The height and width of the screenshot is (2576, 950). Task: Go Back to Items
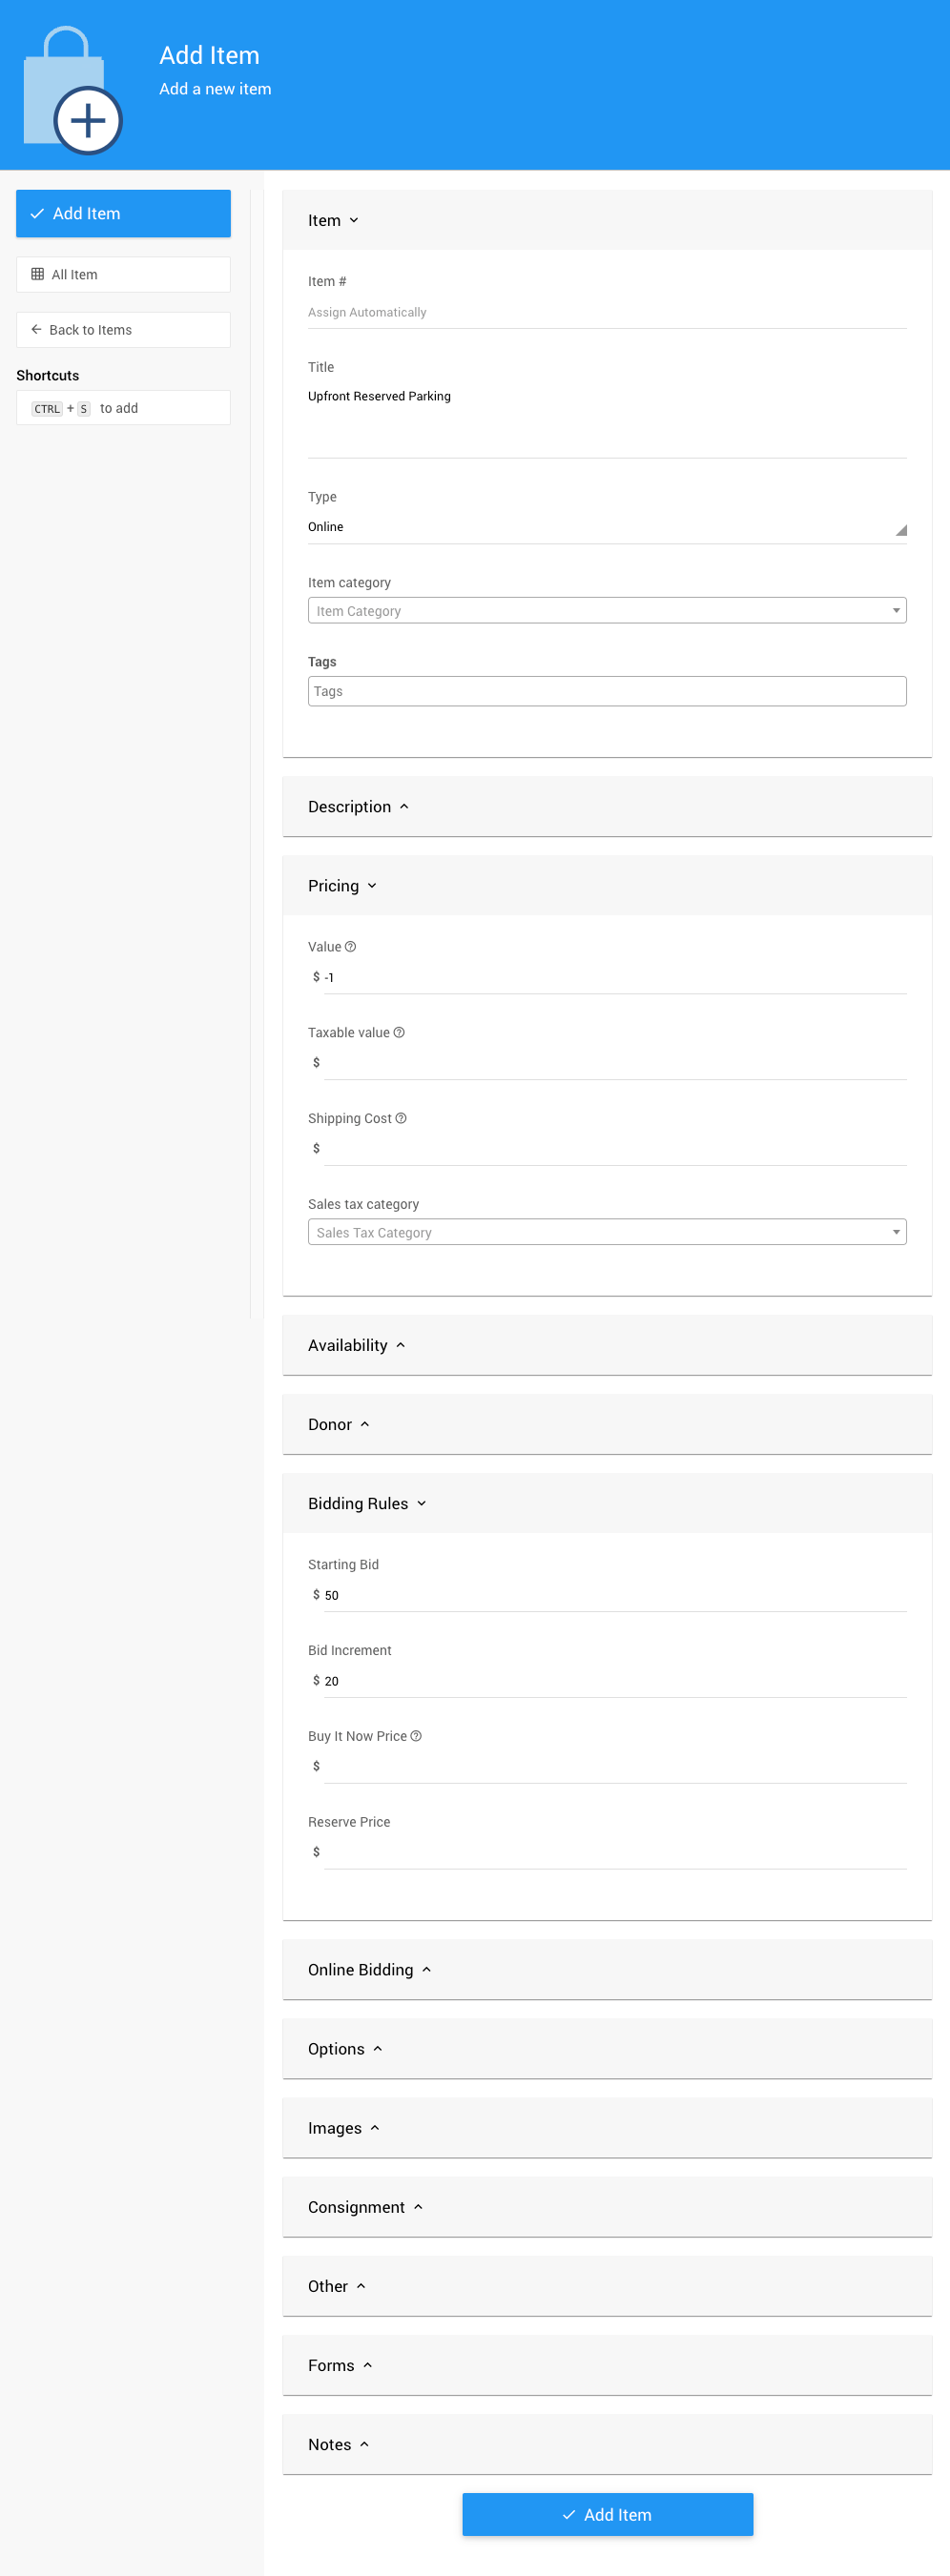(123, 330)
